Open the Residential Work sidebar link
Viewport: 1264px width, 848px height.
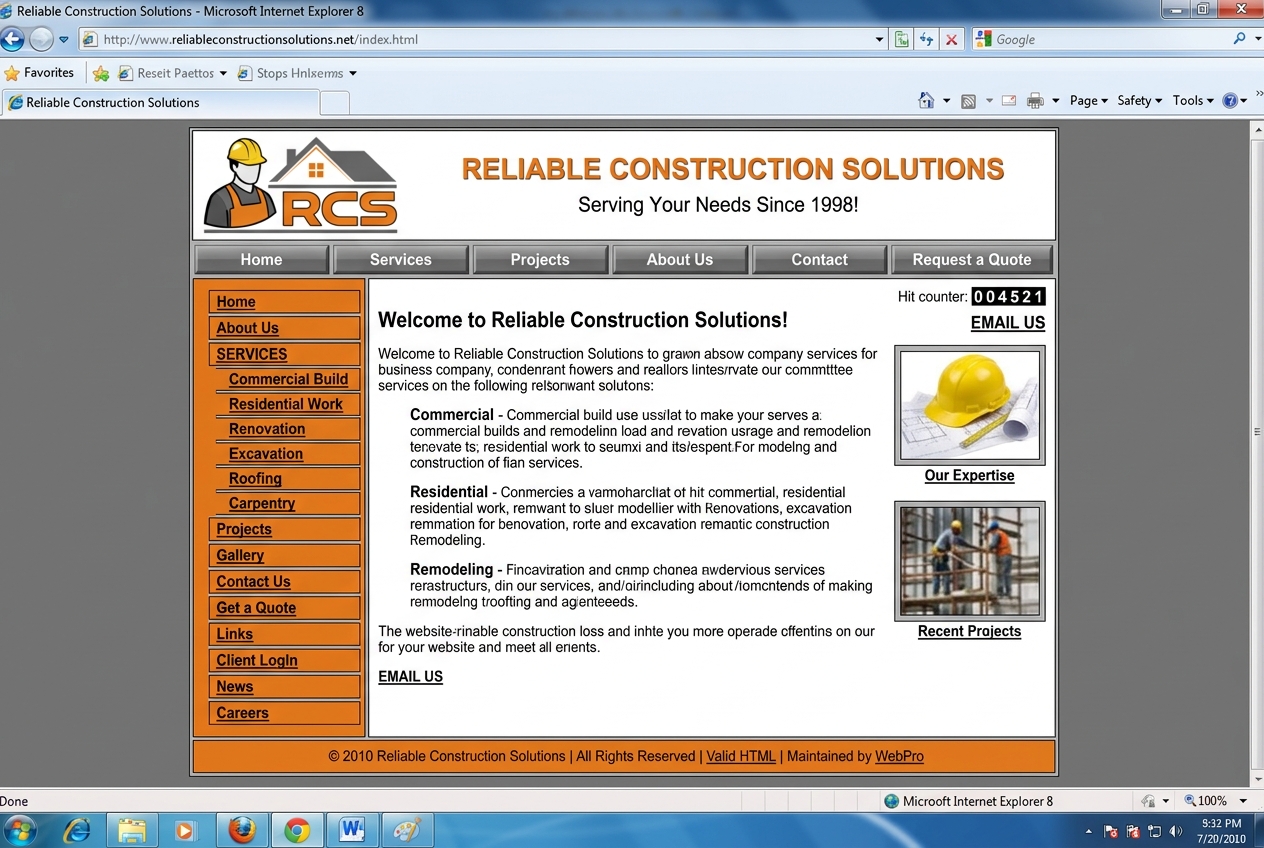[x=286, y=404]
